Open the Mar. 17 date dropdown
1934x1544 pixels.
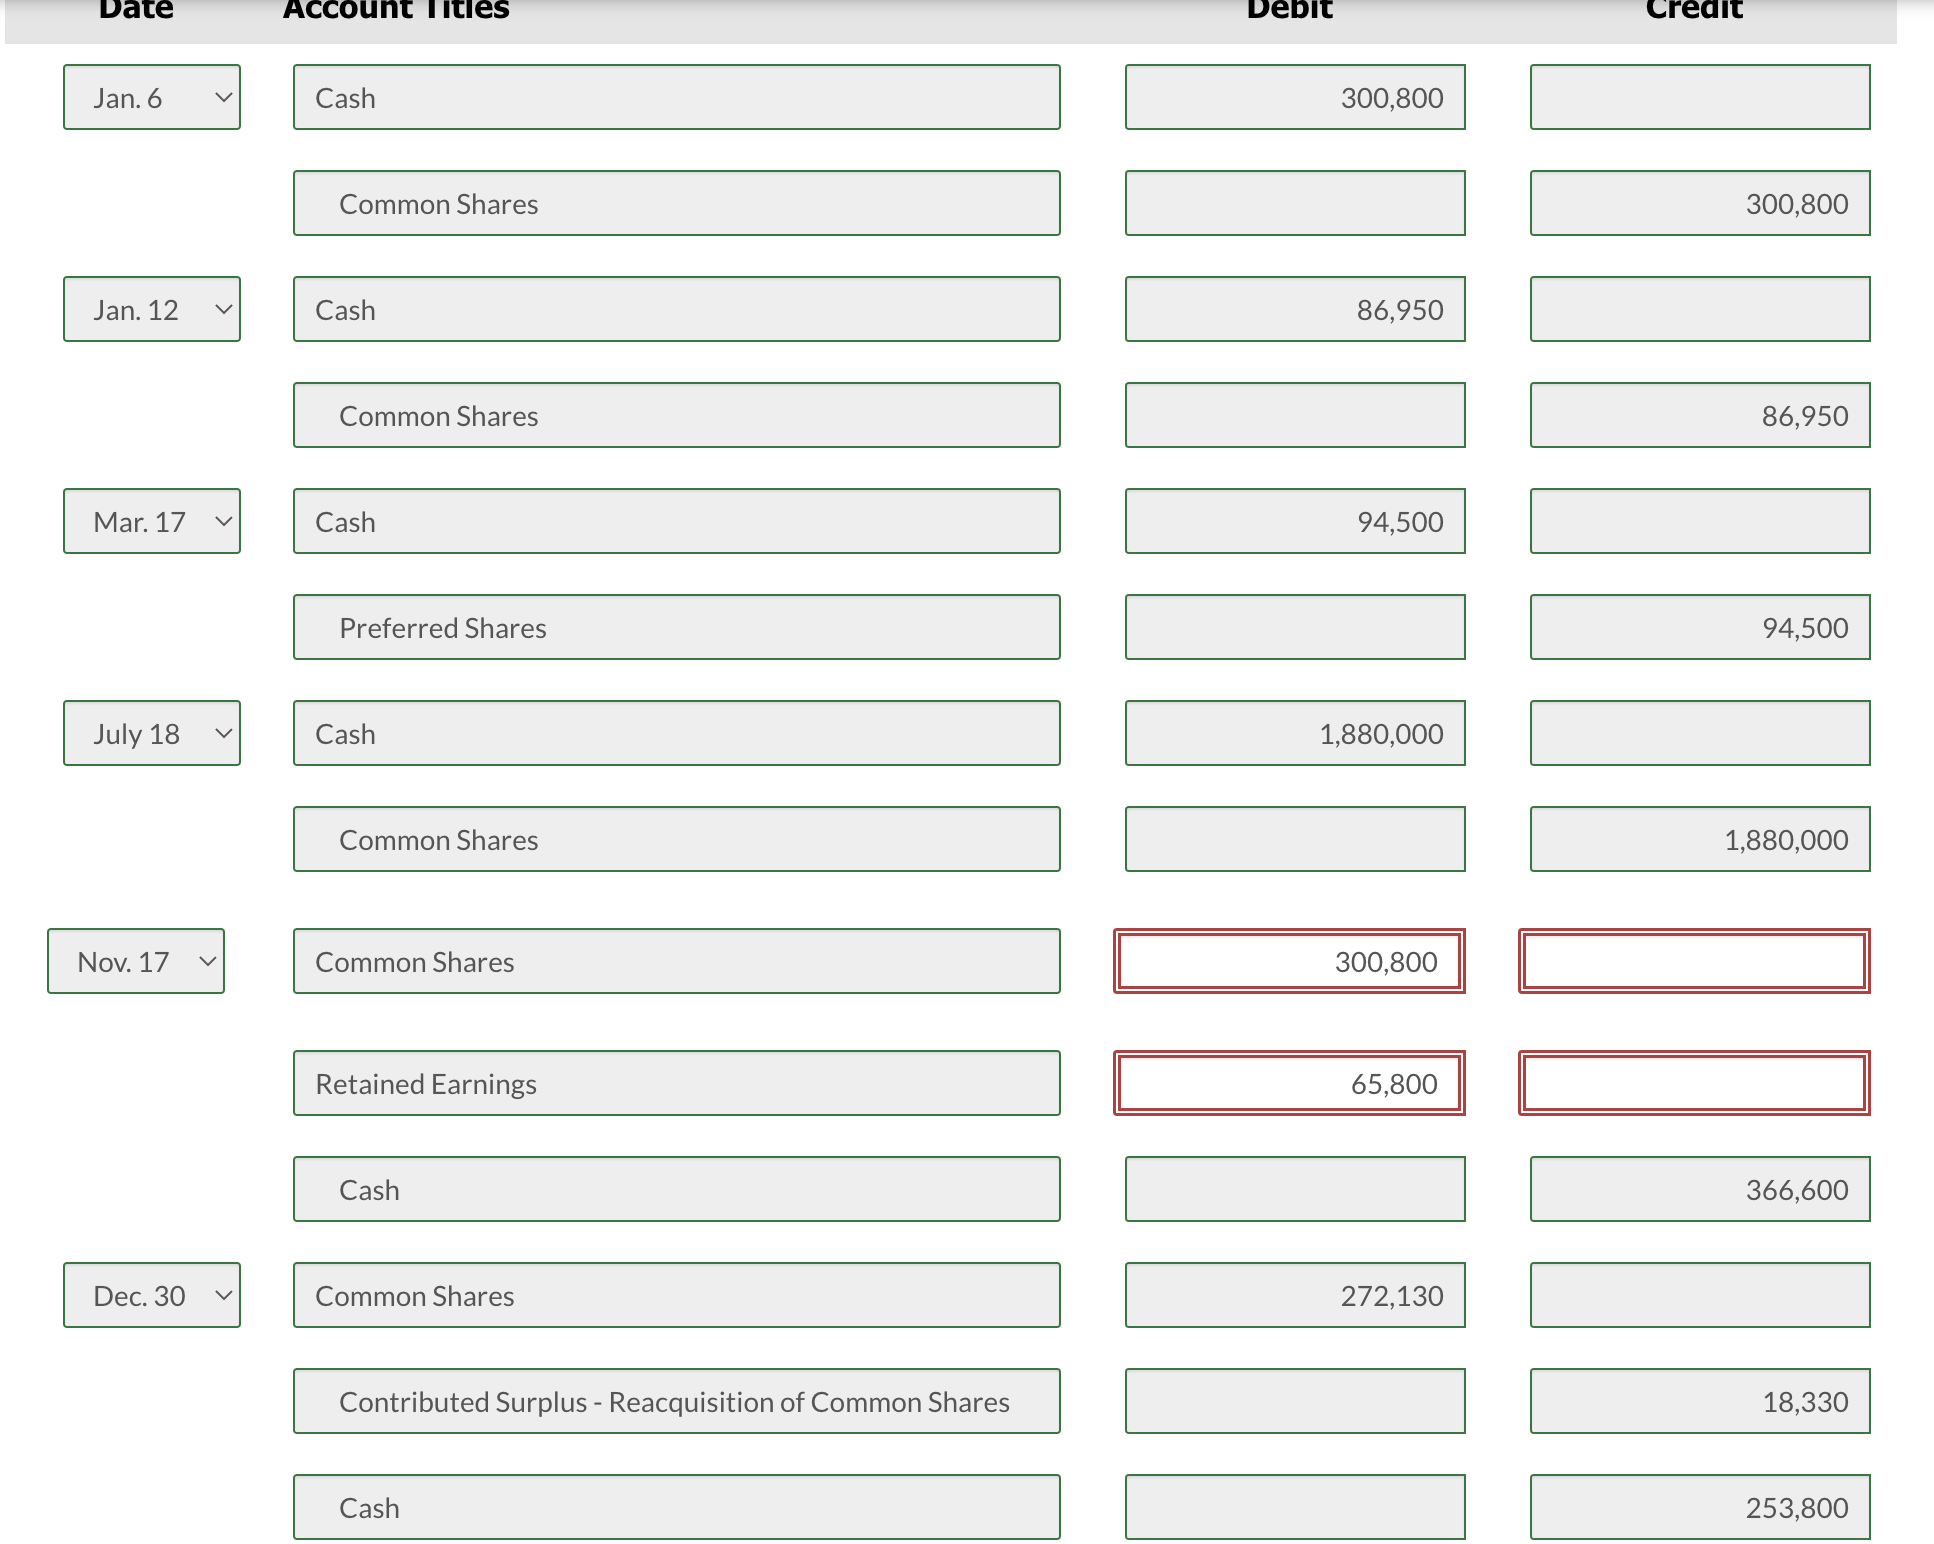151,521
